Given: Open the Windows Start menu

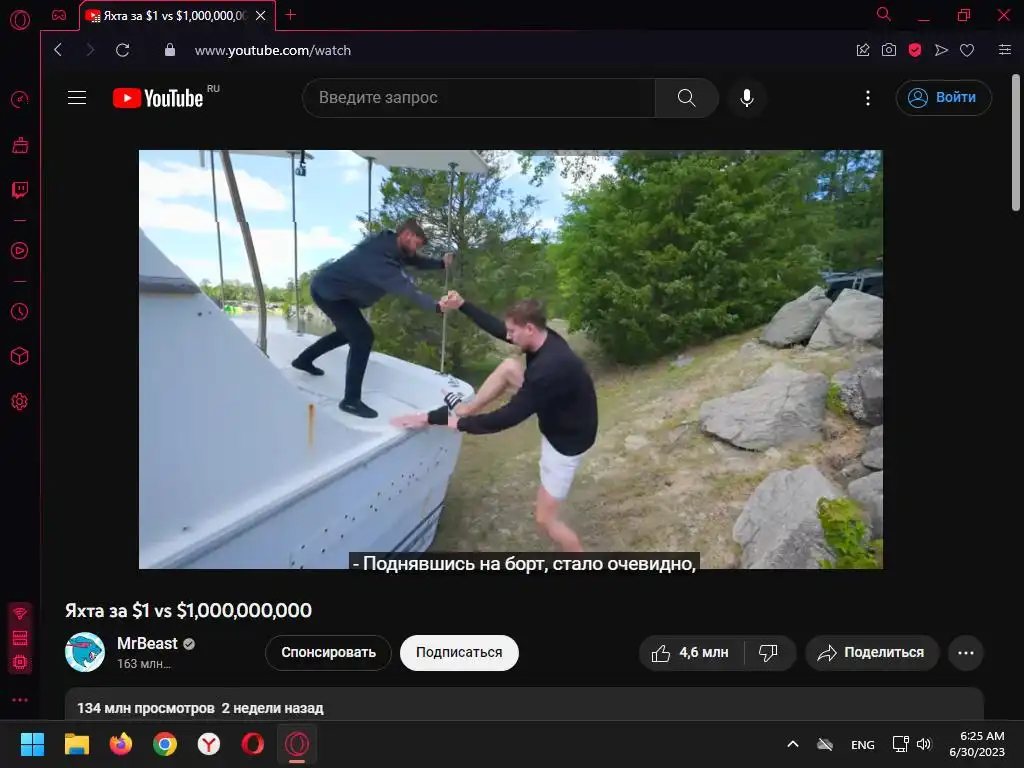Looking at the screenshot, I should tap(32, 744).
